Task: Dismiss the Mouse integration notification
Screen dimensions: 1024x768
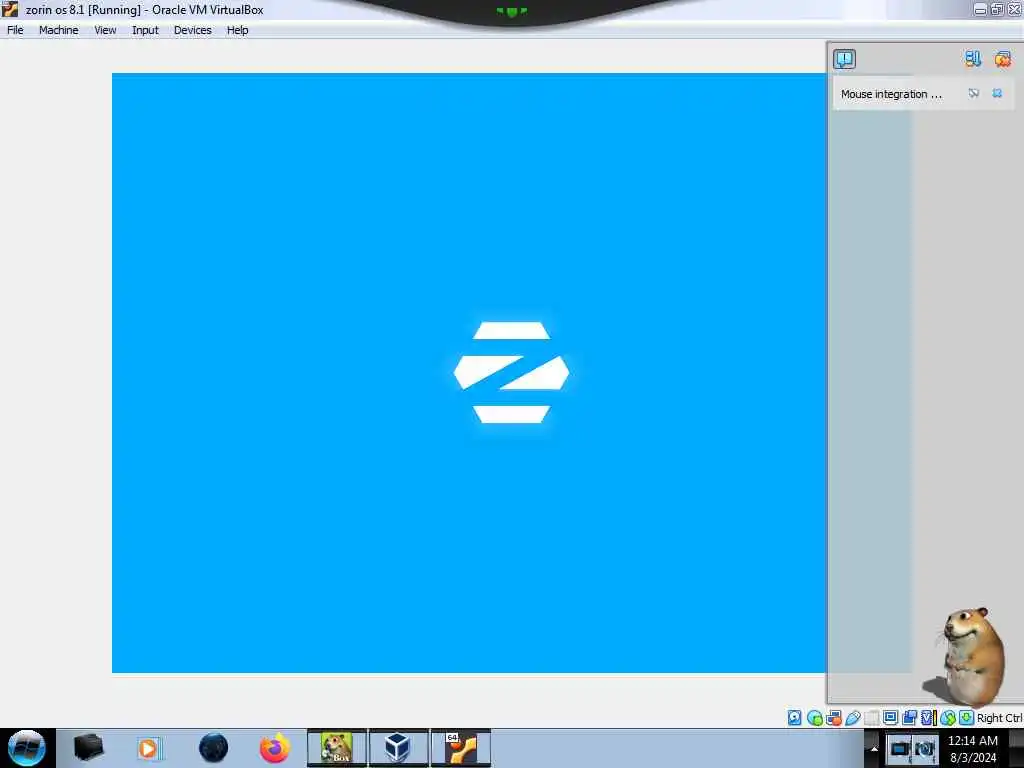Action: (997, 93)
